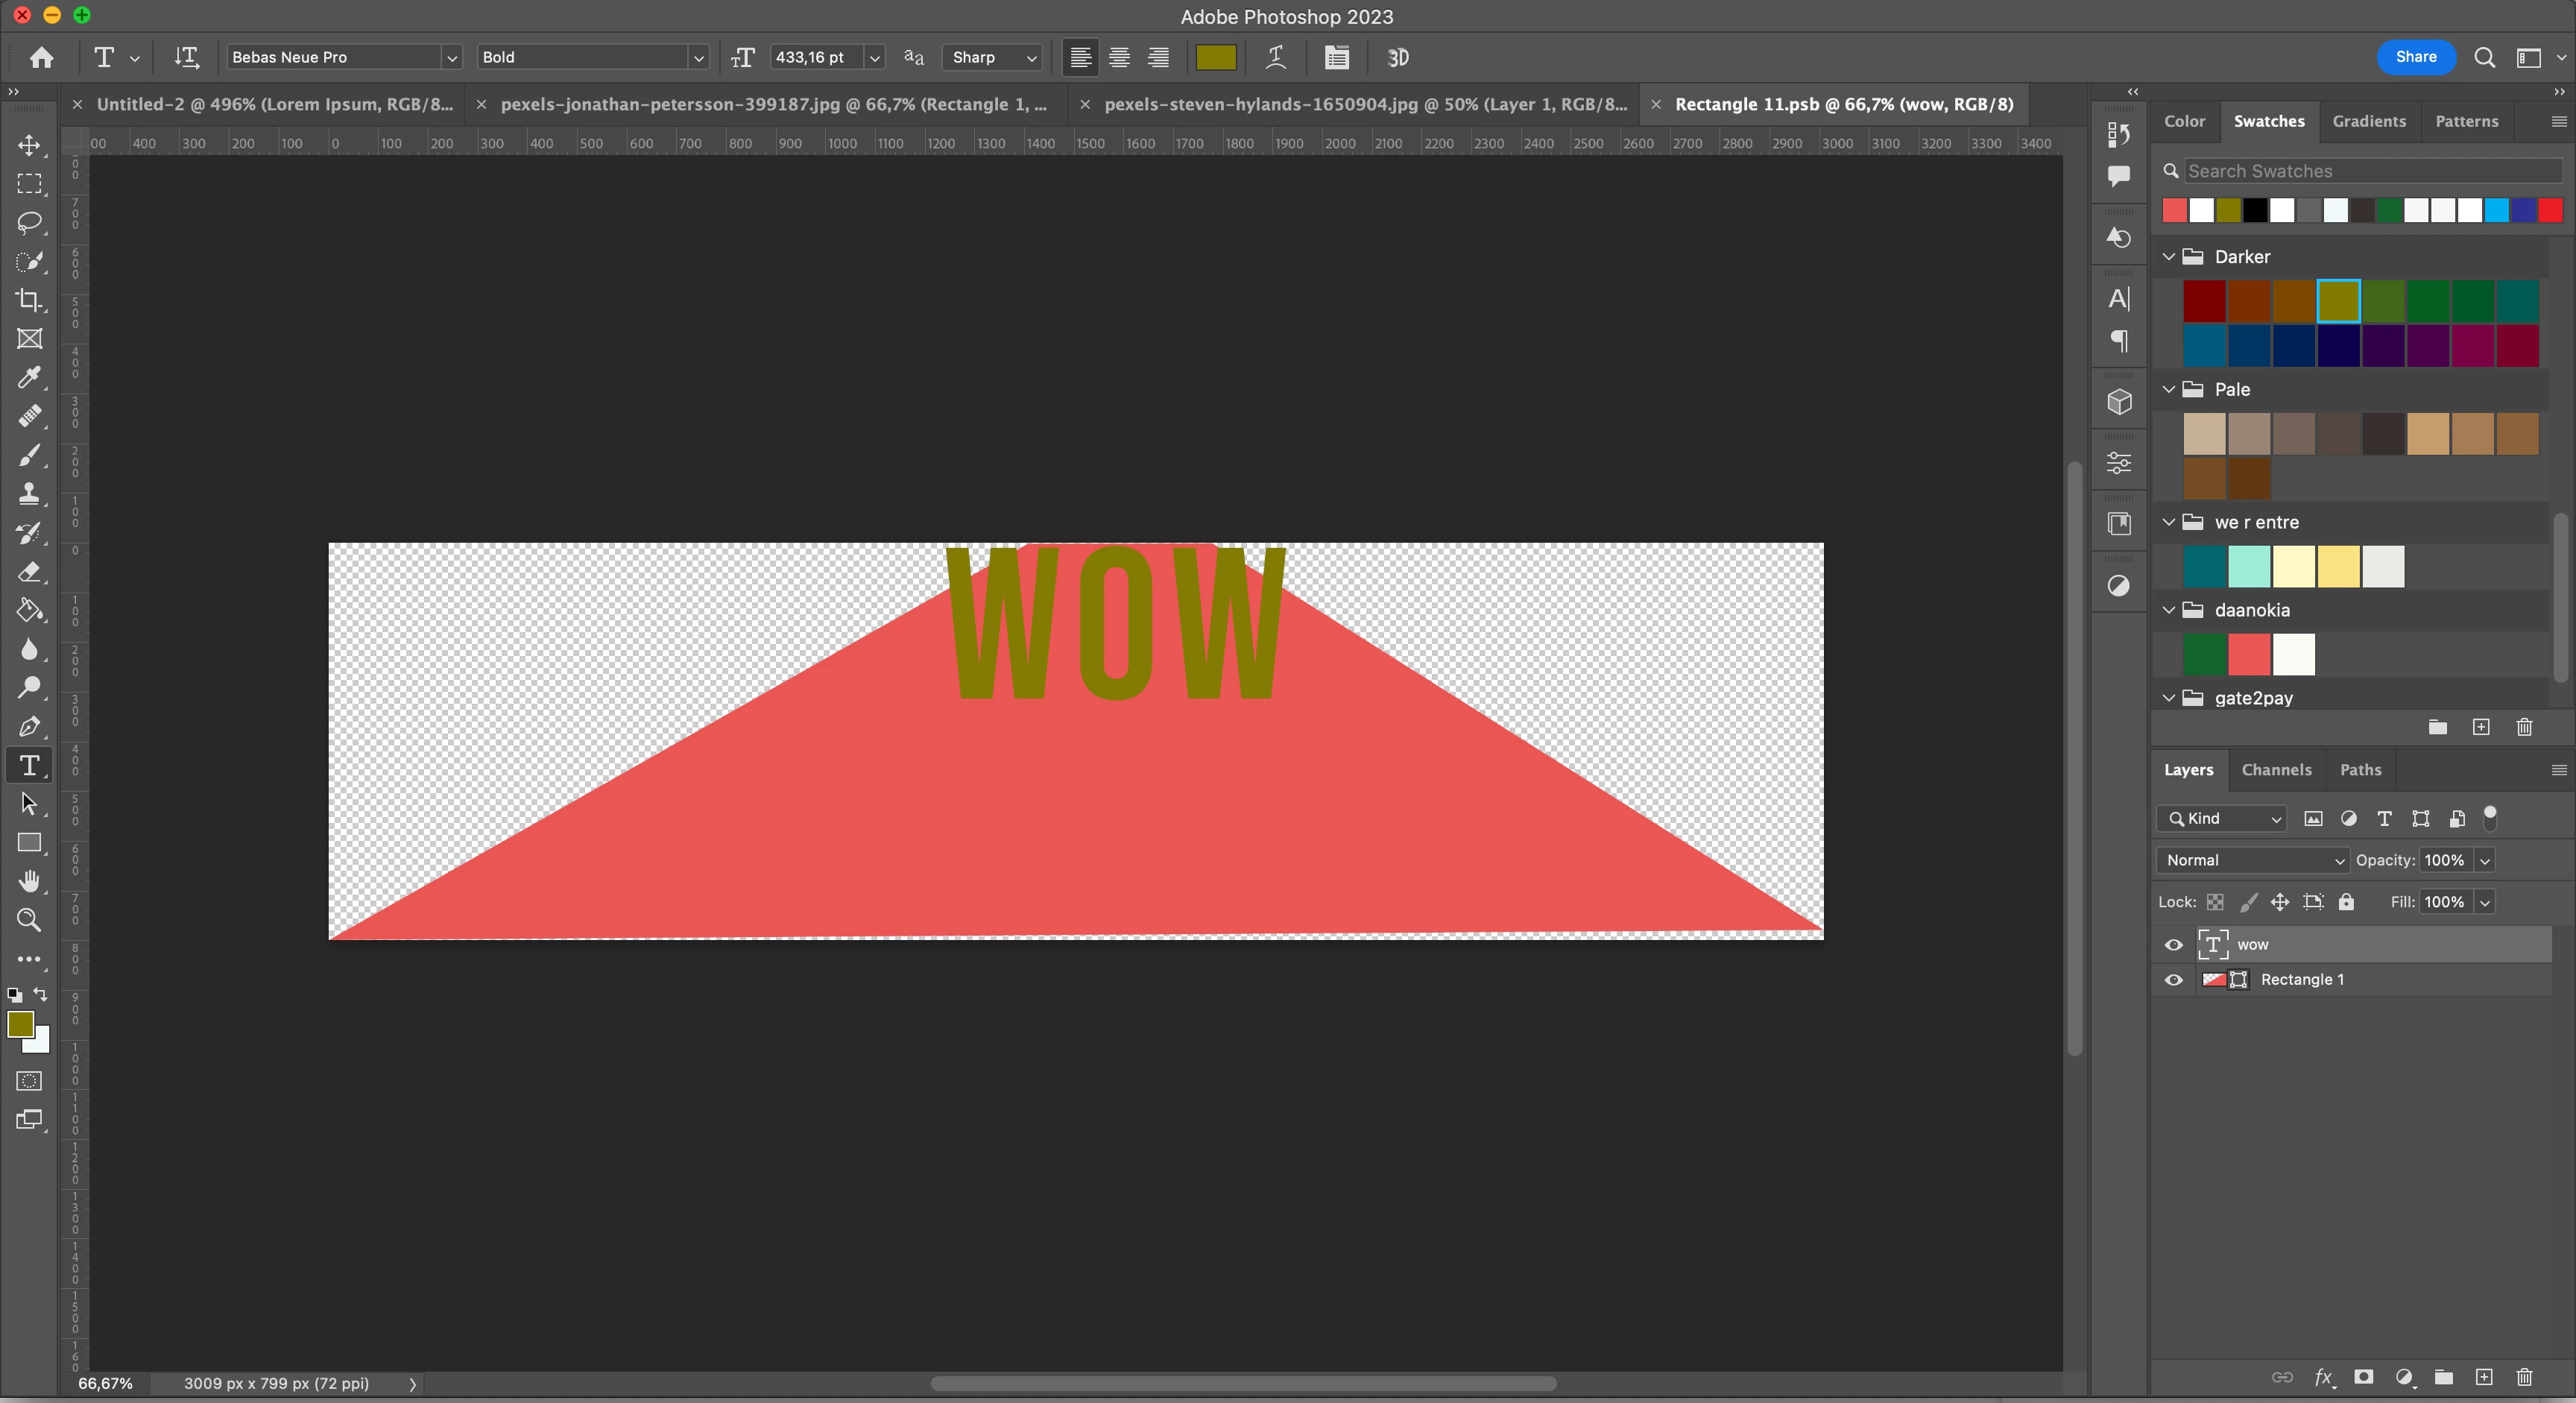Open the Normal blend mode dropdown
Image resolution: width=2576 pixels, height=1403 pixels.
(x=2253, y=860)
